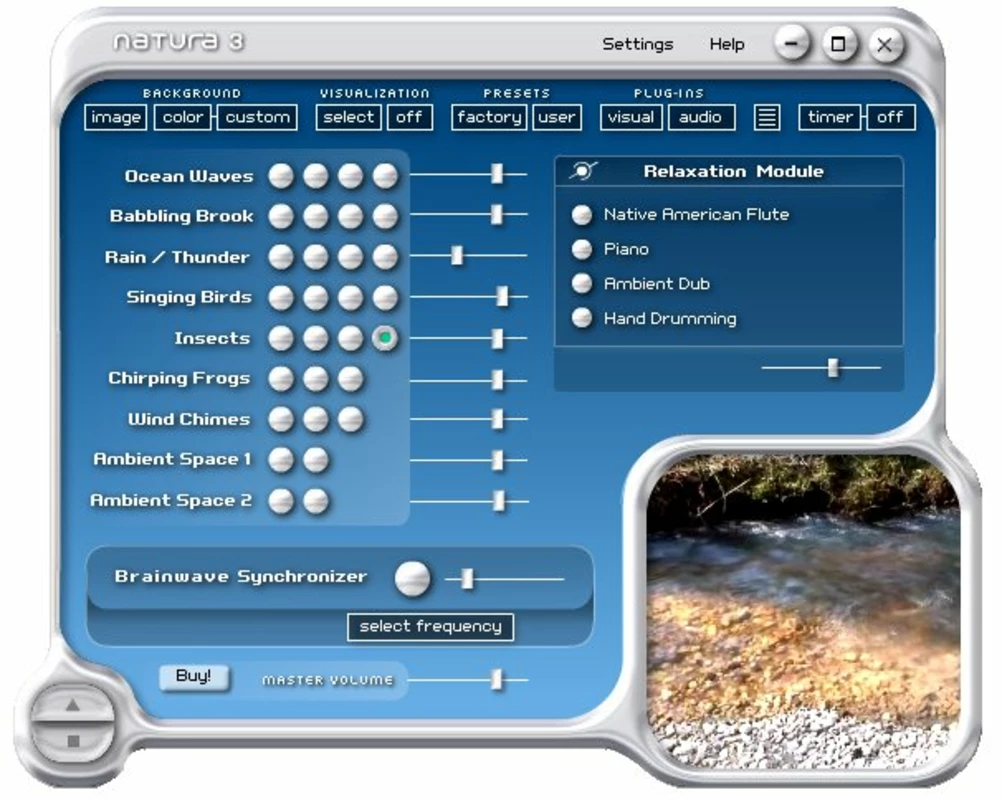
Task: Activate the fourth Singing Birds sound button
Action: 385,297
